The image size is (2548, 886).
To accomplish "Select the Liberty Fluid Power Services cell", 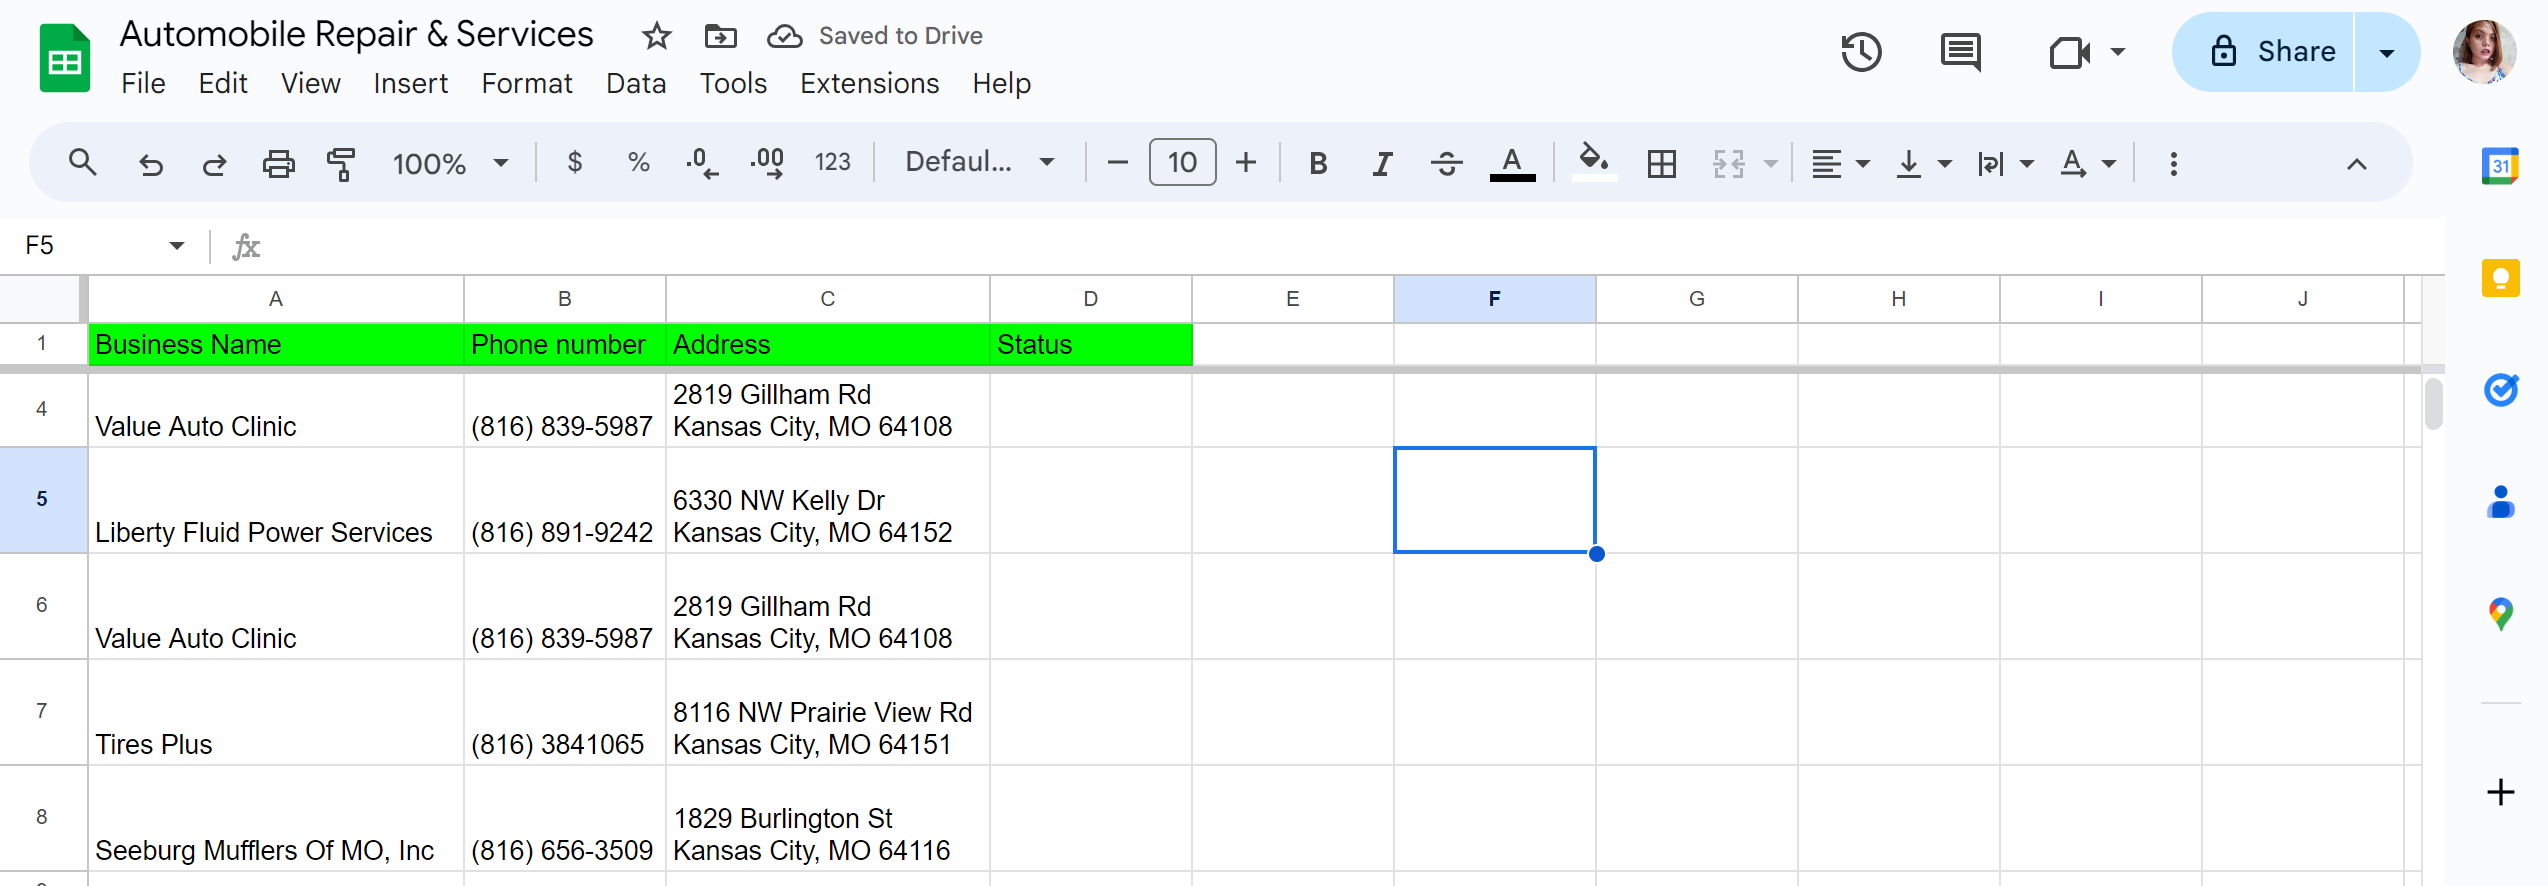I will [276, 501].
